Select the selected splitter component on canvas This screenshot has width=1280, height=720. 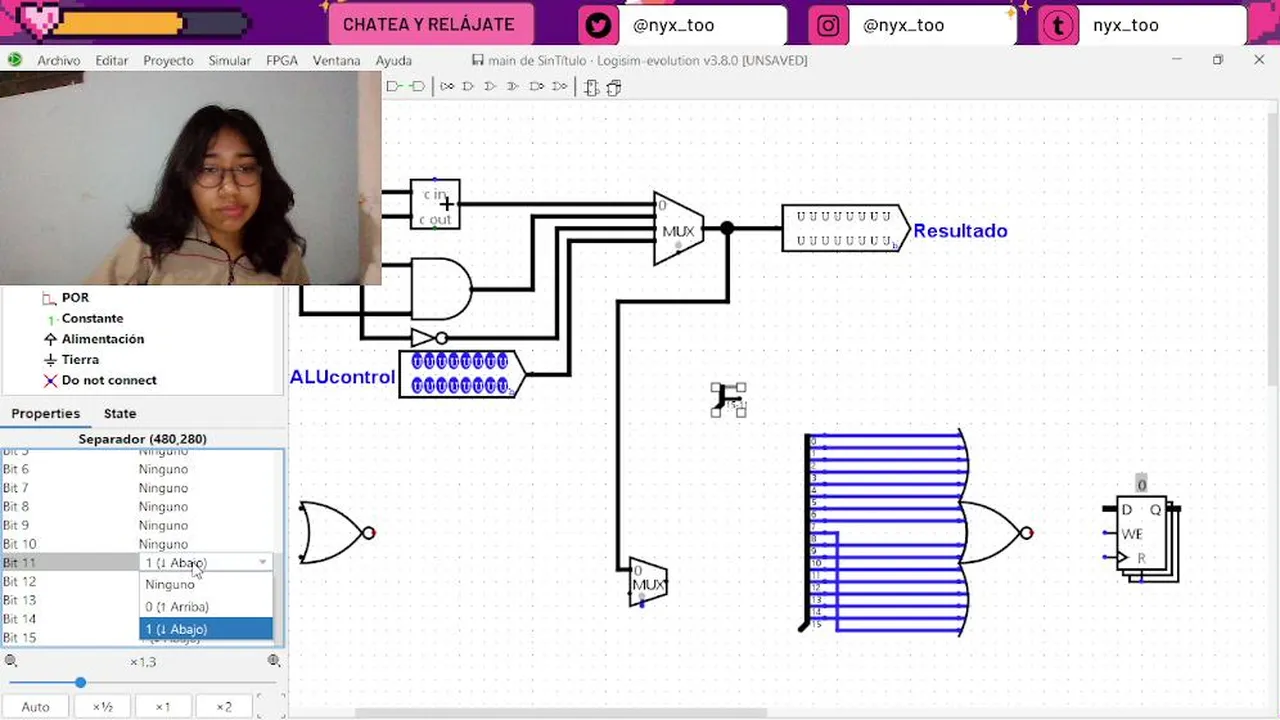click(729, 399)
